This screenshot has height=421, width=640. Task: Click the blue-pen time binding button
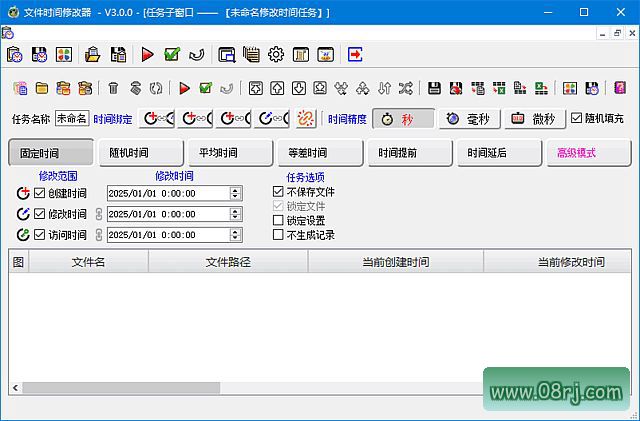[272, 119]
